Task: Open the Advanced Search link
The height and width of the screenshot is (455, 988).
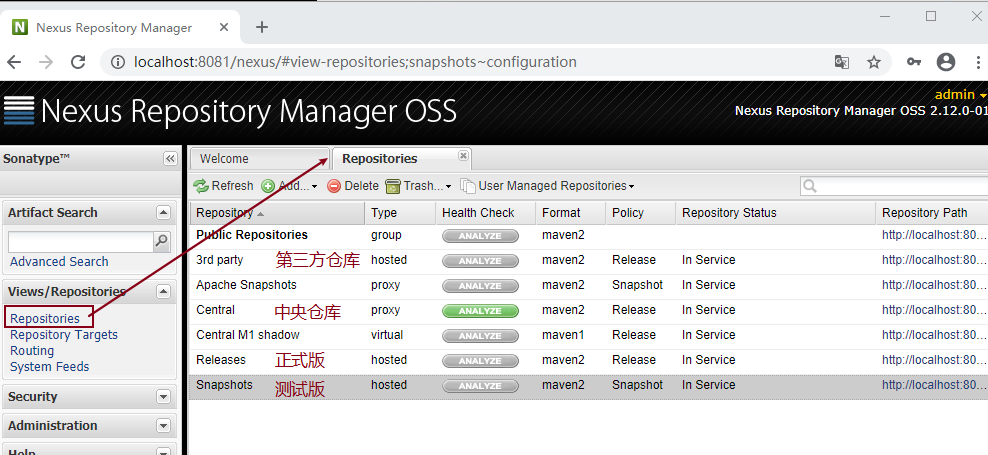Action: tap(59, 262)
